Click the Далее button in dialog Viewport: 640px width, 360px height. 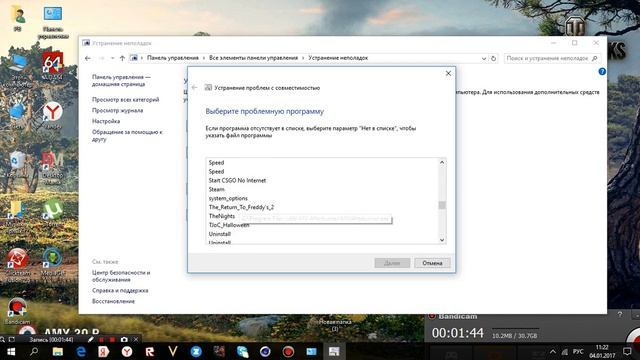(x=392, y=263)
